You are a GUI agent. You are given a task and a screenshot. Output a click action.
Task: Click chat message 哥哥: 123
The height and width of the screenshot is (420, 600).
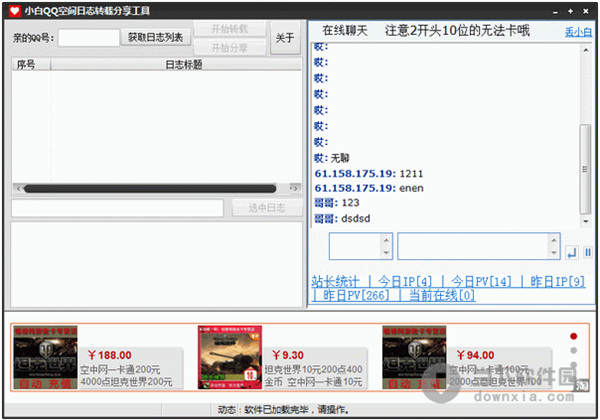coord(337,203)
